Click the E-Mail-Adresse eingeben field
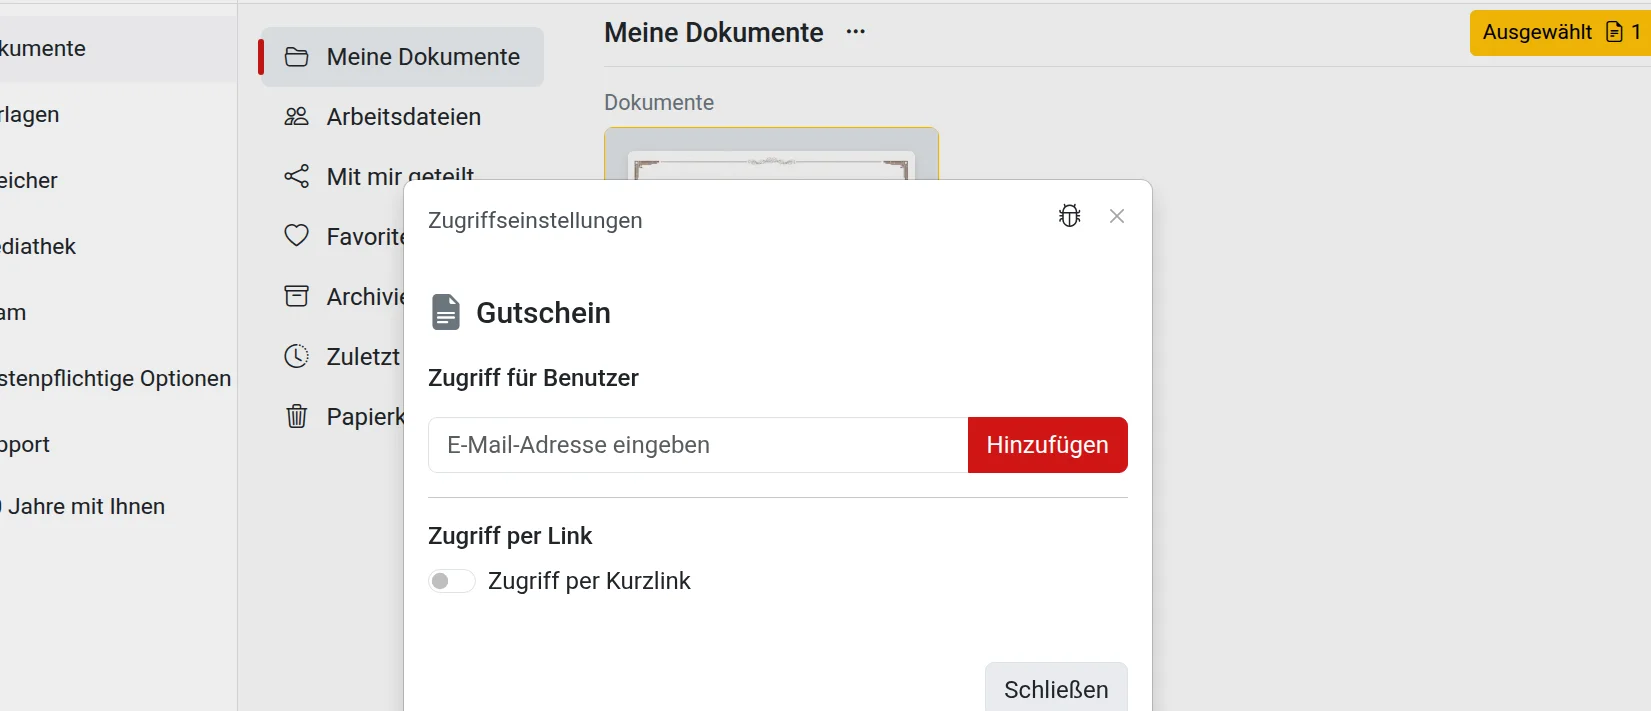 698,445
